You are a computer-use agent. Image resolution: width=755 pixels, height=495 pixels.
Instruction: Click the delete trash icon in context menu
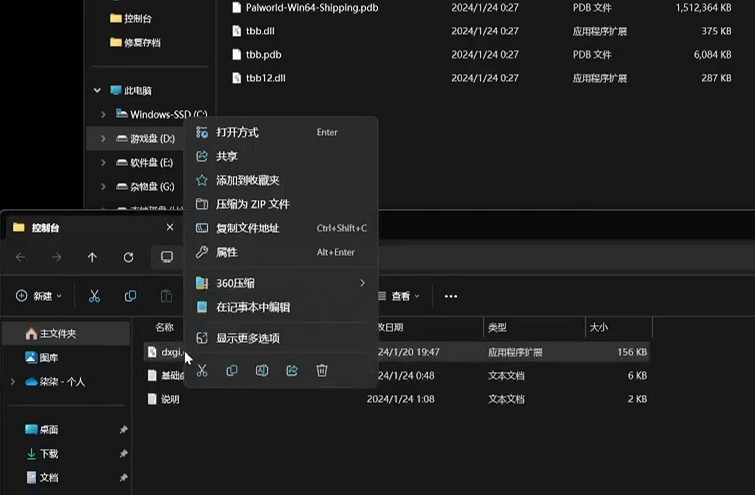[322, 370]
